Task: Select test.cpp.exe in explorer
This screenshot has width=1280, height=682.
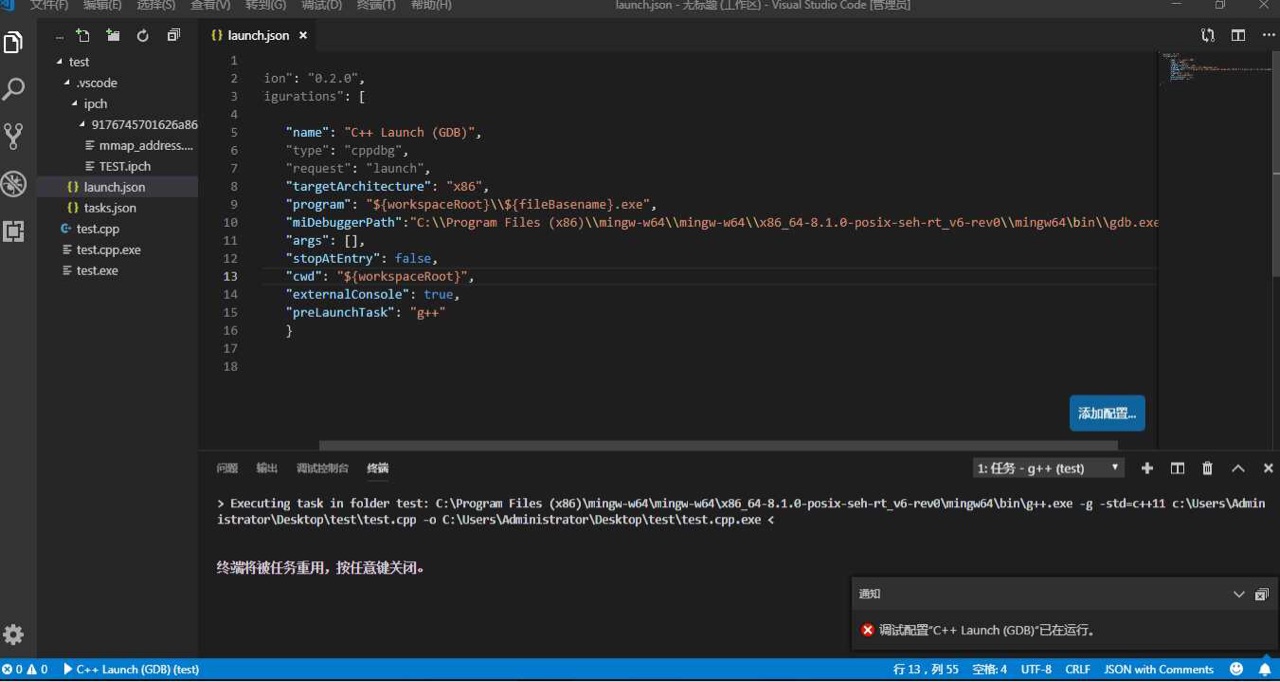Action: tap(108, 250)
